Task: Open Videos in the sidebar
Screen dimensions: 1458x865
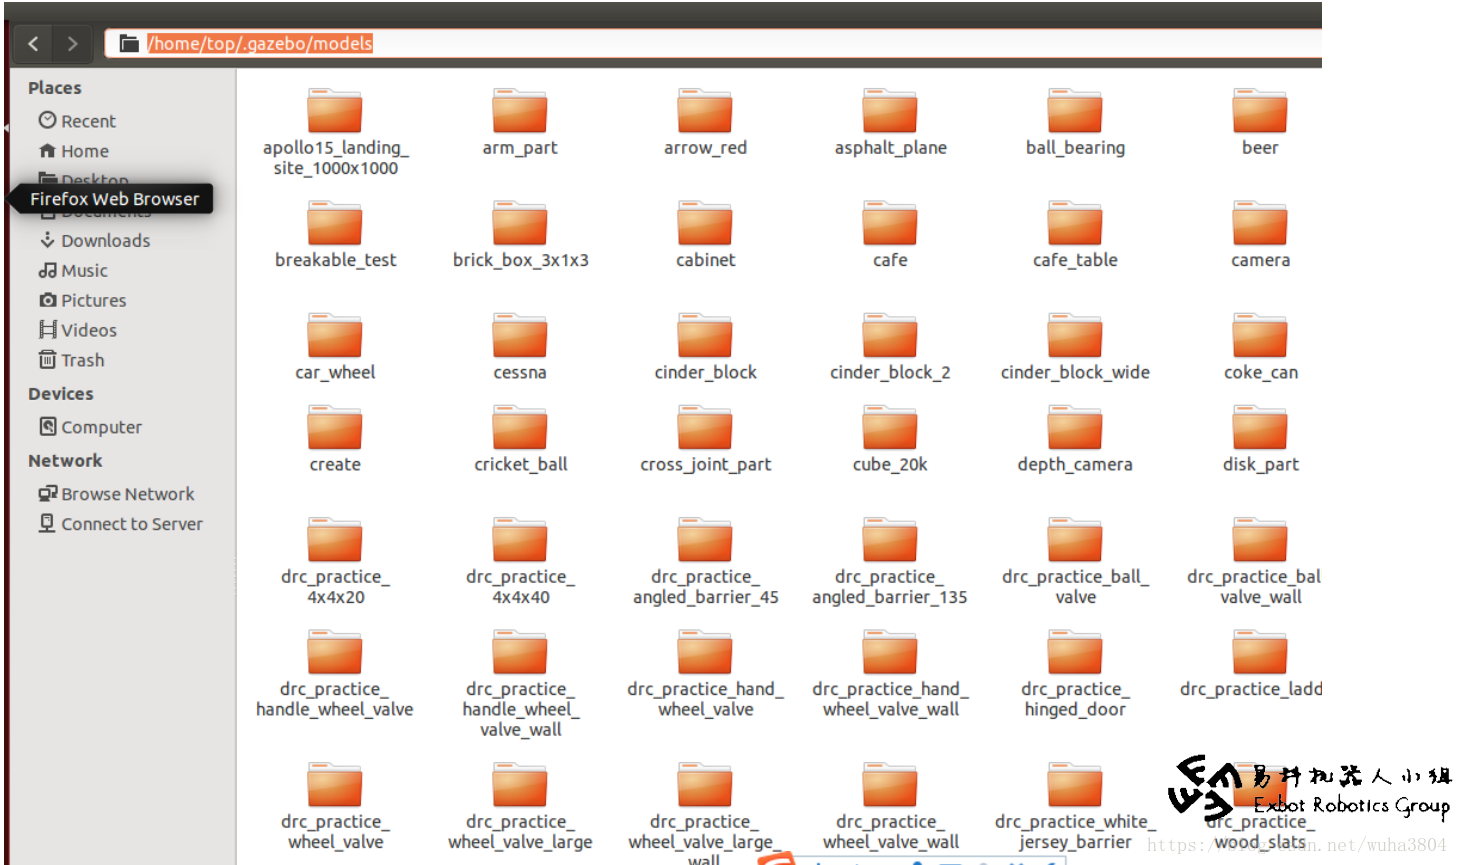Action: tap(78, 330)
